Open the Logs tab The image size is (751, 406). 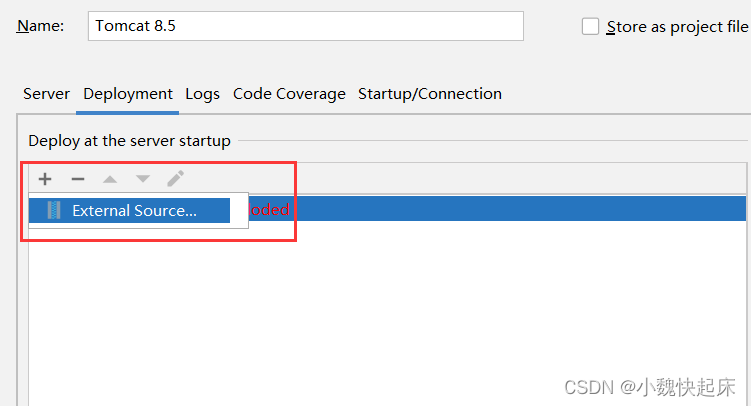203,94
